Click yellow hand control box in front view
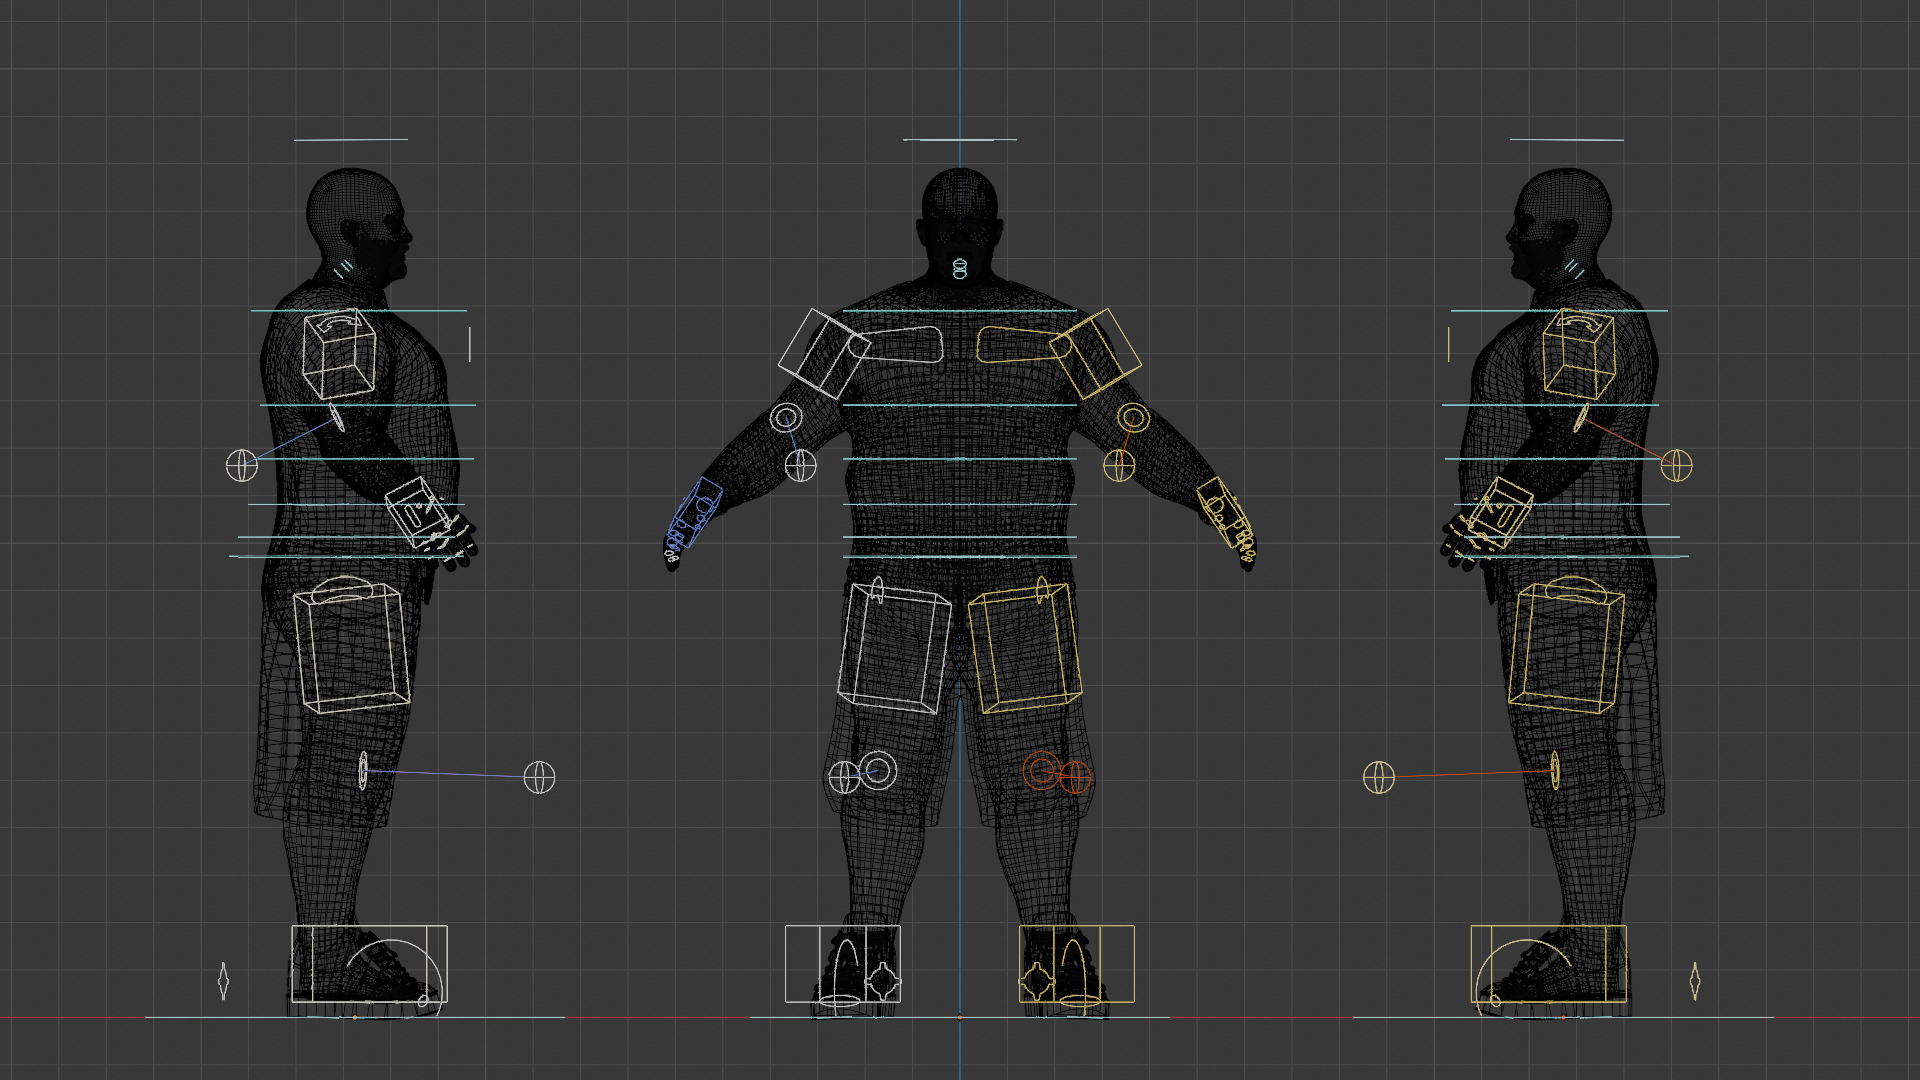Screen dimensions: 1920x1080 click(x=1224, y=512)
